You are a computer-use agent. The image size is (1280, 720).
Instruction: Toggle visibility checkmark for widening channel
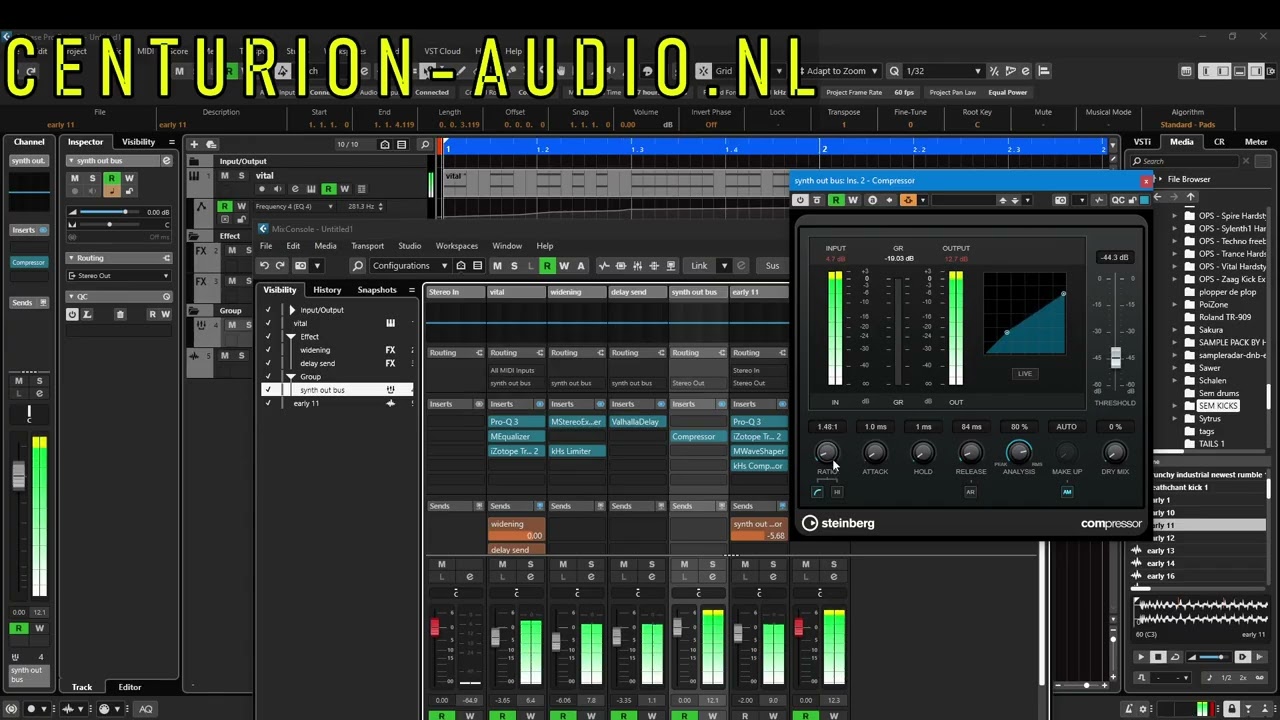pyautogui.click(x=267, y=350)
